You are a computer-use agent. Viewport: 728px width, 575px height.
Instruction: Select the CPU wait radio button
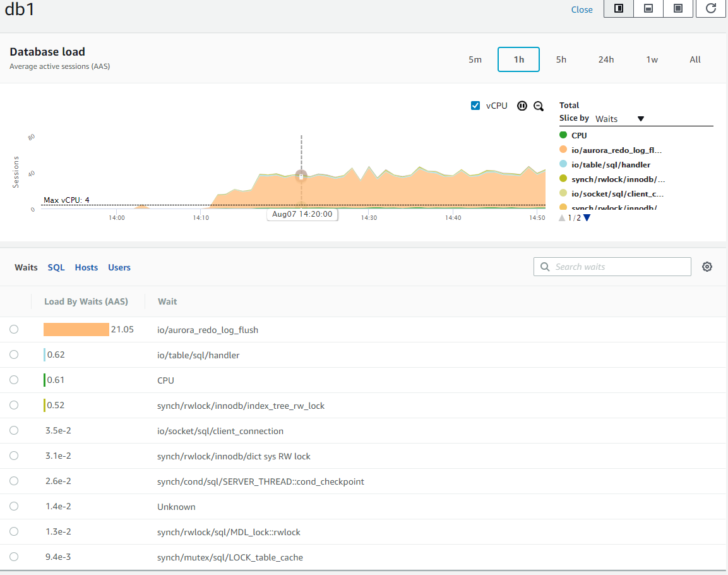[x=14, y=379]
